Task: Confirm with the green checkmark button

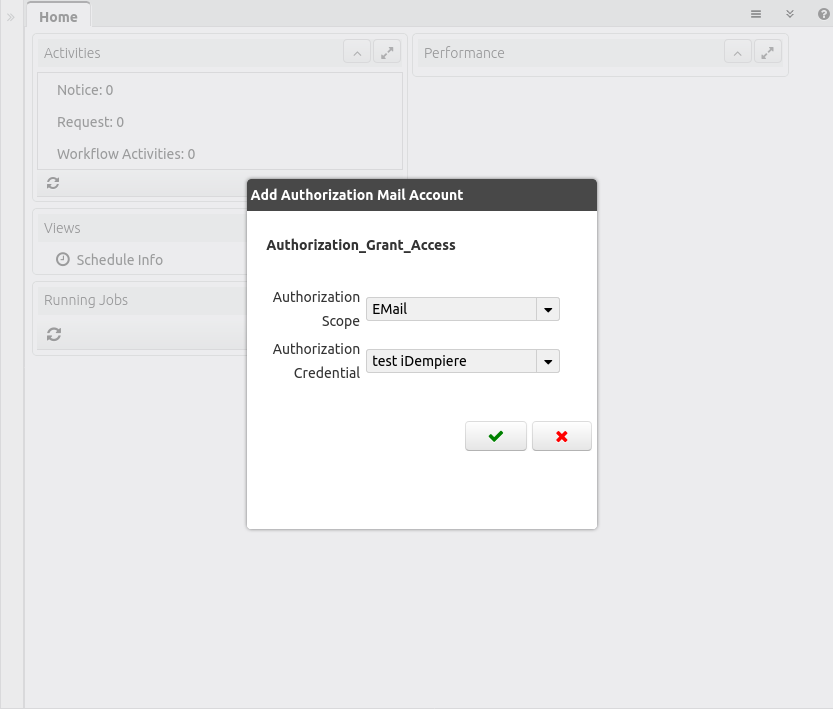Action: (x=495, y=436)
